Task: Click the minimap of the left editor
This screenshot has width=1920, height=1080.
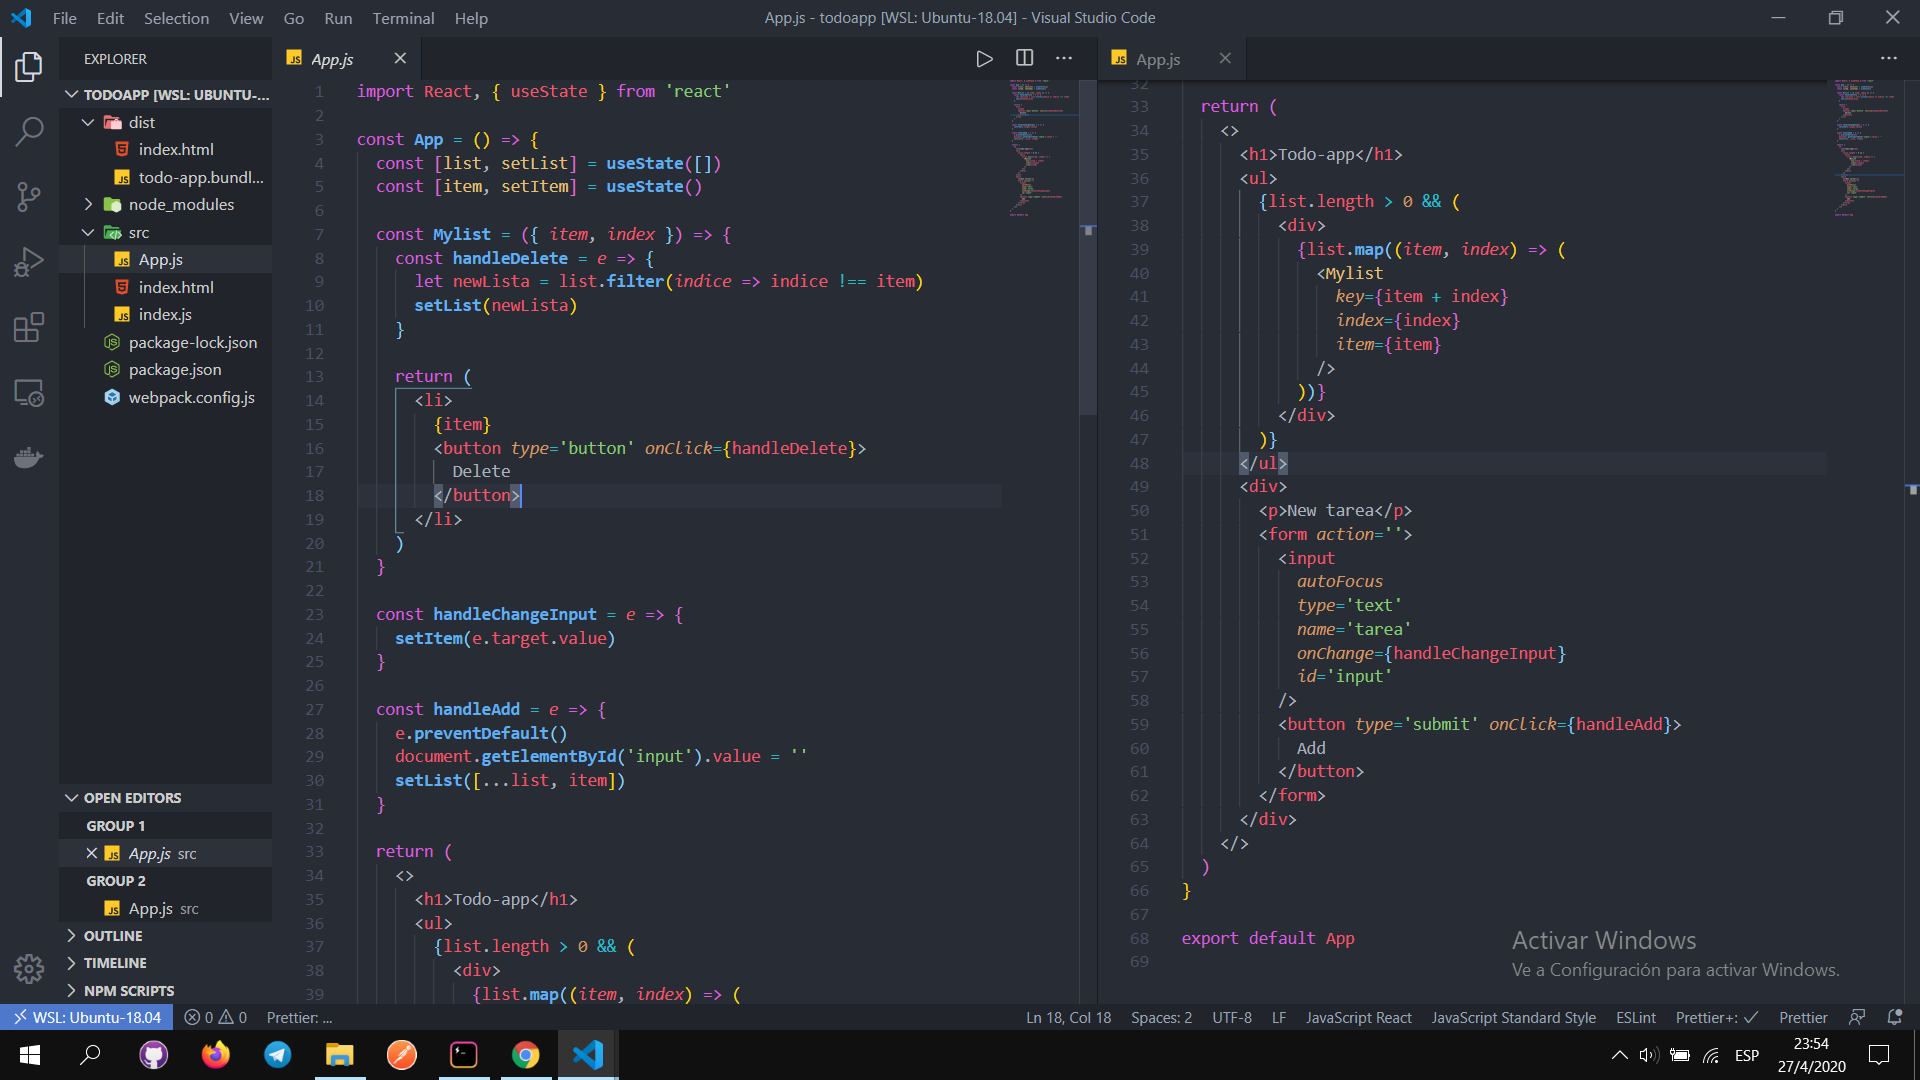Action: coord(1040,150)
